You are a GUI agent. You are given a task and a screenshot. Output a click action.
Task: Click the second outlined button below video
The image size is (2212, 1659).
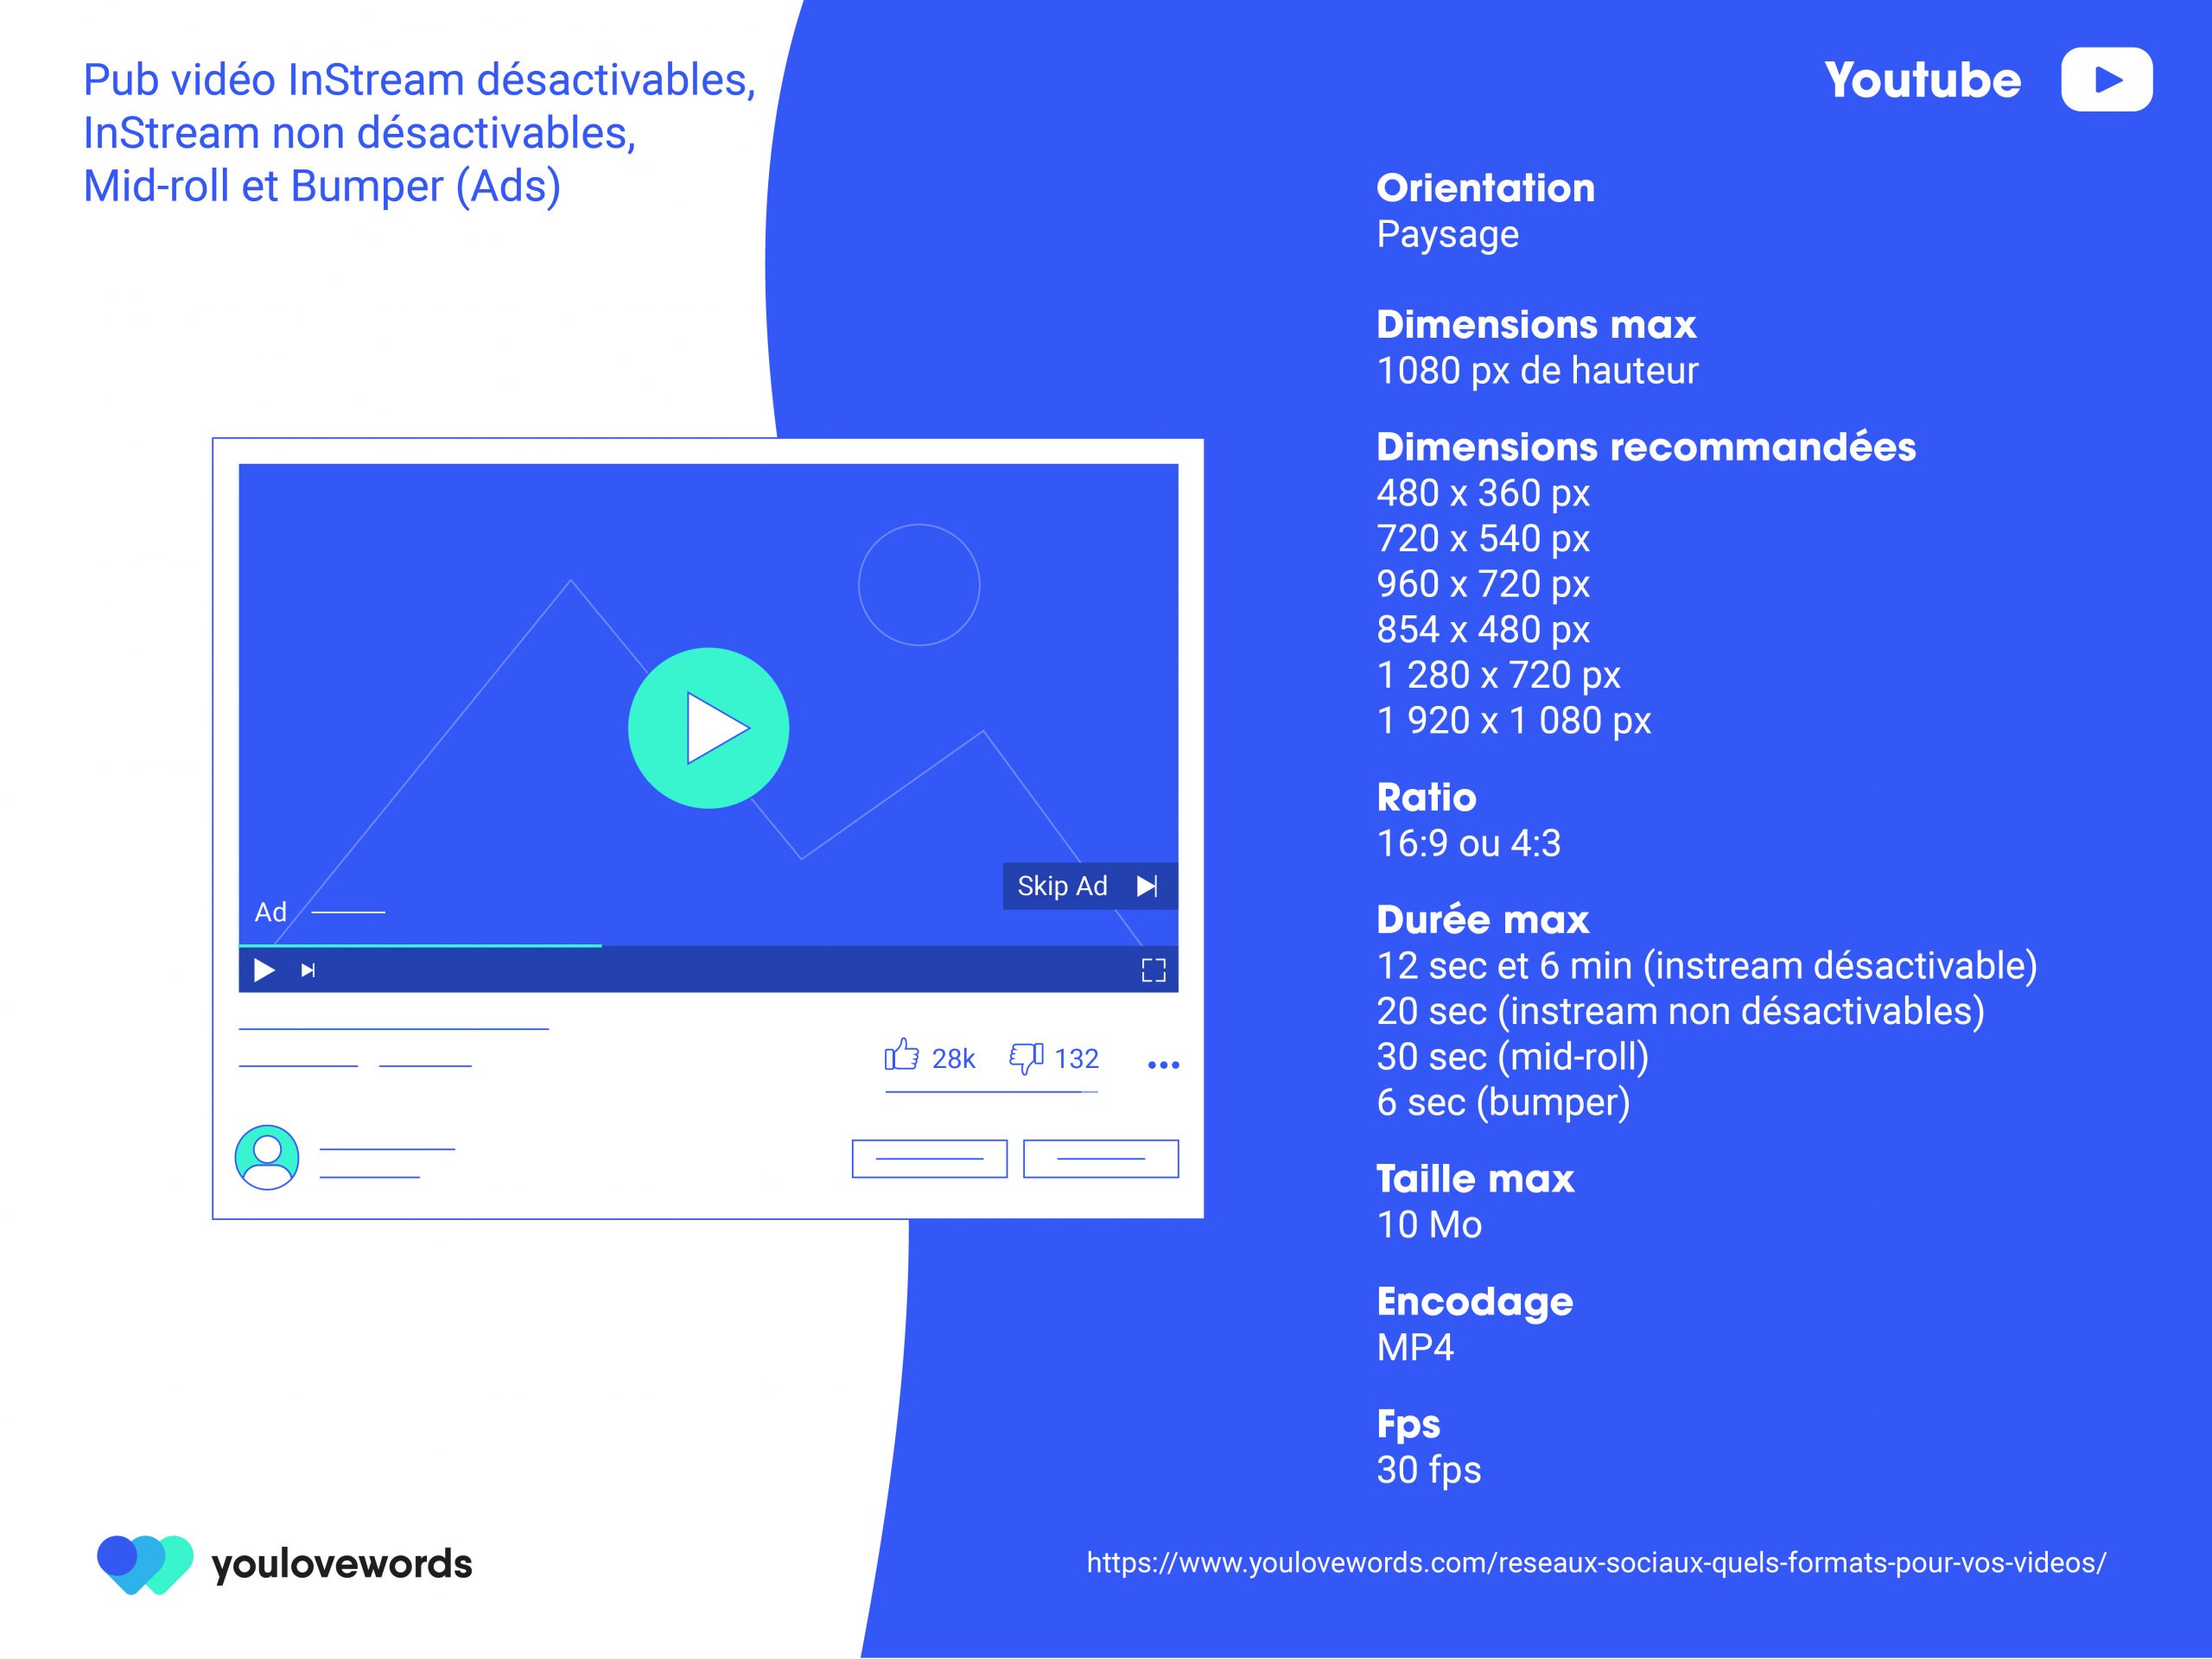pos(1101,1158)
